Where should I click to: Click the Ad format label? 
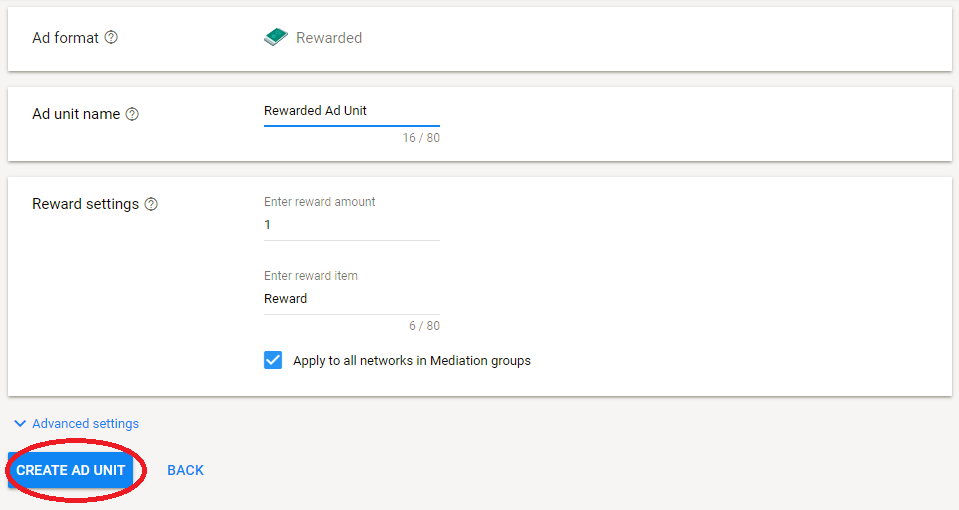click(x=65, y=38)
